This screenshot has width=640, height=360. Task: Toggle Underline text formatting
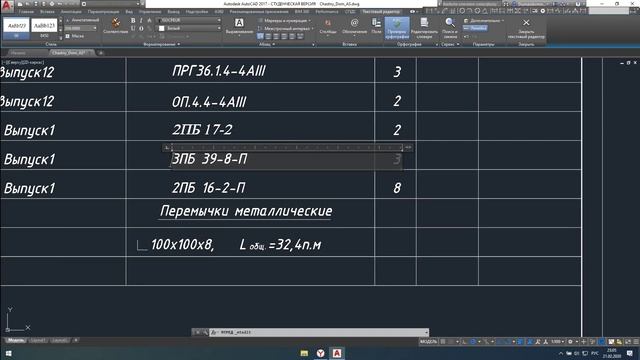pos(133,29)
